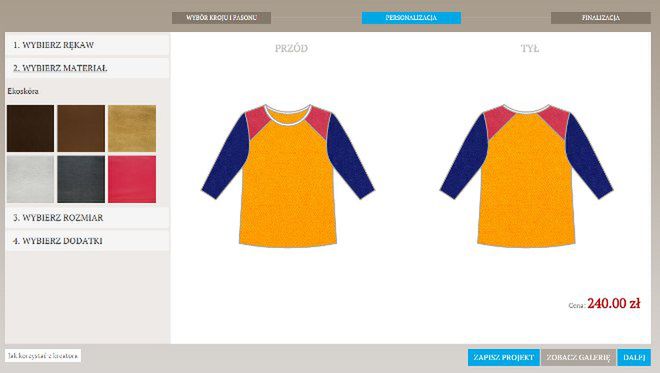Click the Tył heading
660x373 pixels.
coord(530,48)
